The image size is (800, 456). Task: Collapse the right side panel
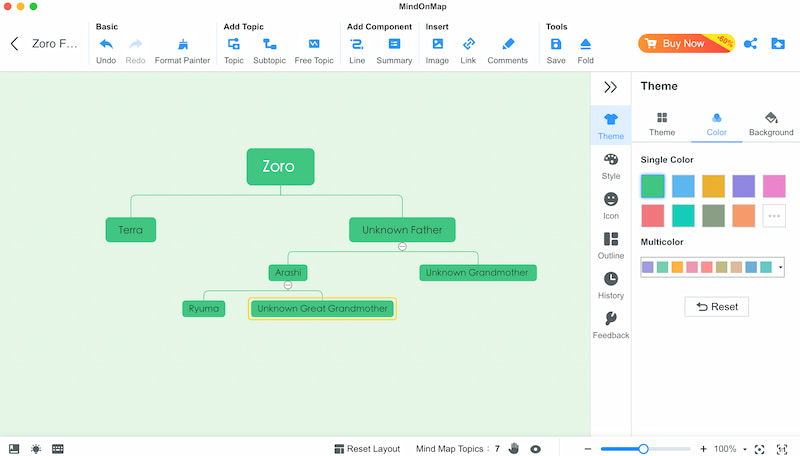tap(611, 88)
